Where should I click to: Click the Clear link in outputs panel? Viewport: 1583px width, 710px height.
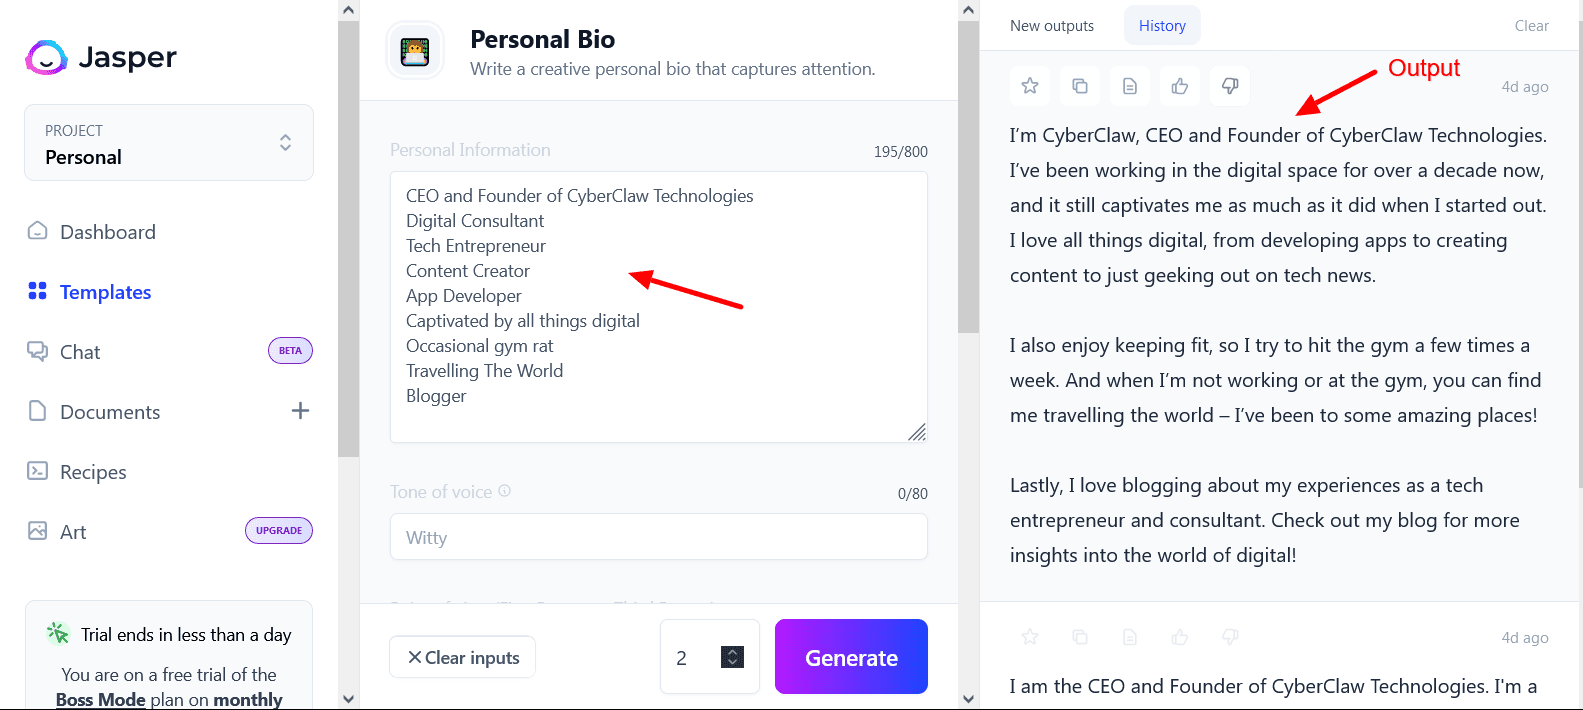pos(1531,26)
